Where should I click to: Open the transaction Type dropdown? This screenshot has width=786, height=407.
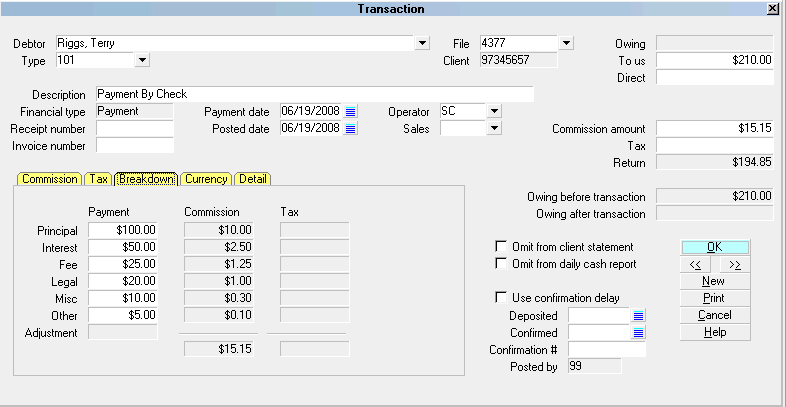click(x=142, y=61)
